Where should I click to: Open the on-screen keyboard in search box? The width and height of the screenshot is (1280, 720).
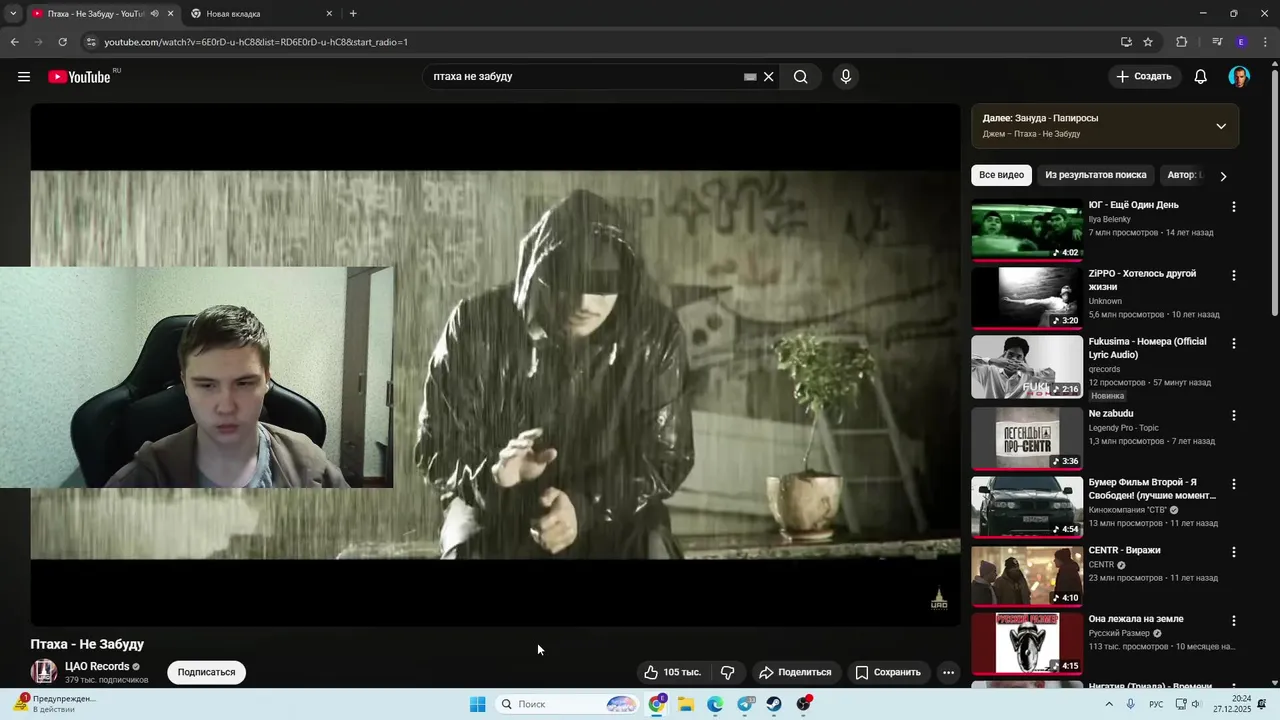[750, 77]
